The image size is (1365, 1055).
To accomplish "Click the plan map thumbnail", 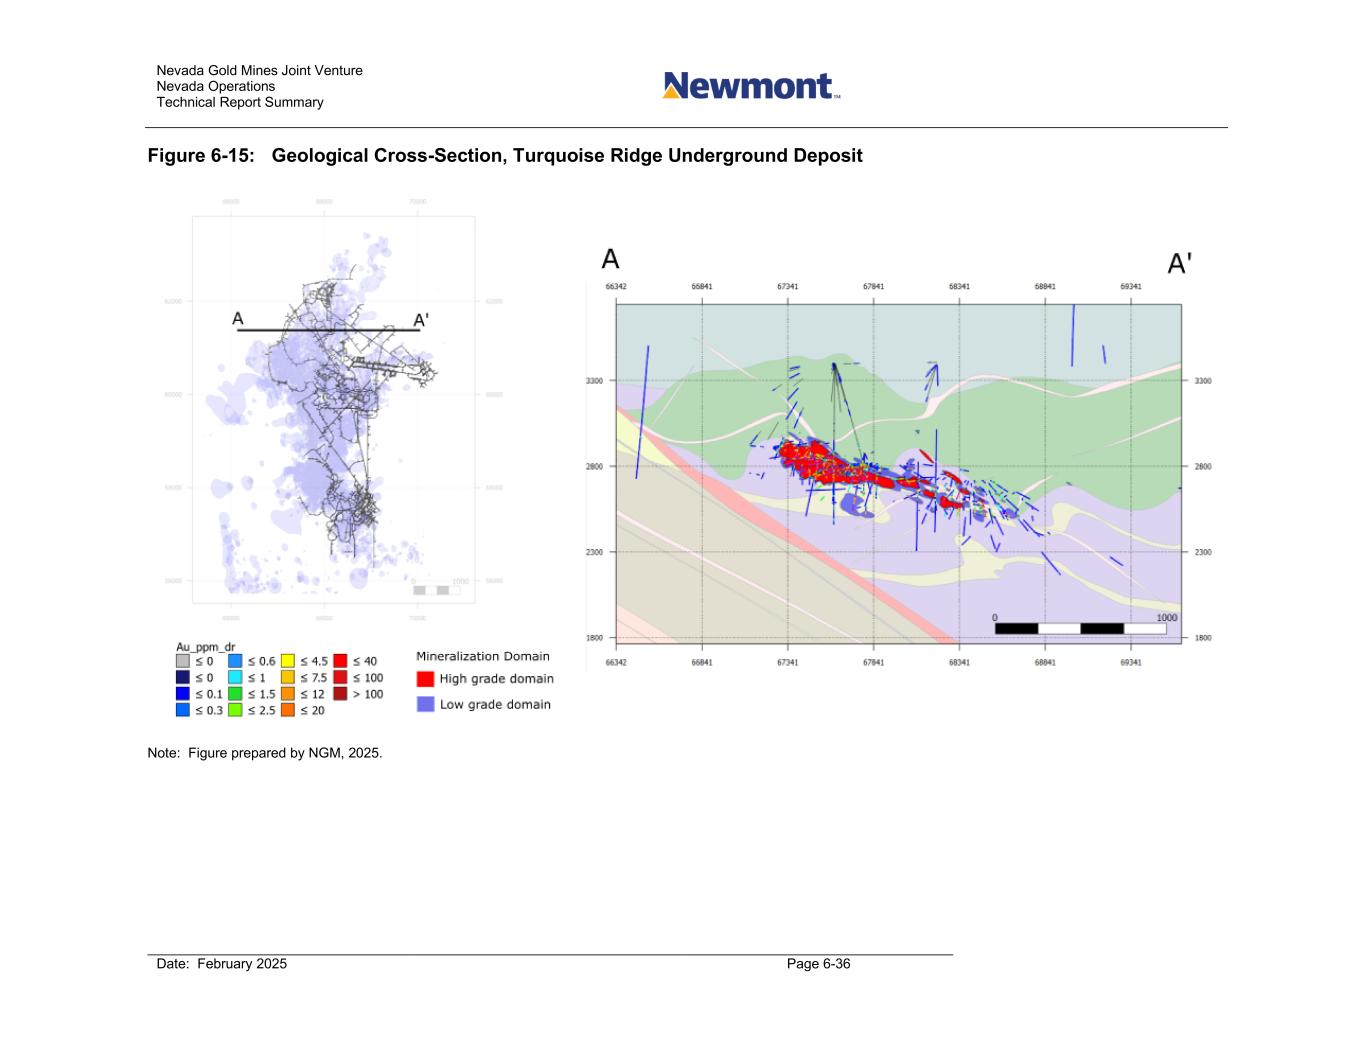I will coord(333,408).
